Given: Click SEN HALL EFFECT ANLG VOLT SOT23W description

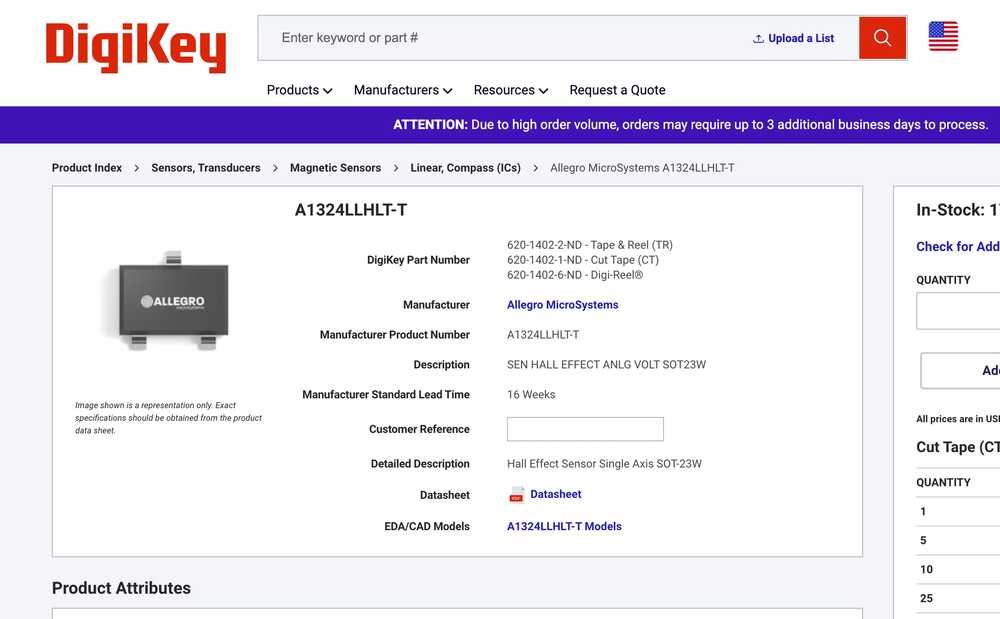Looking at the screenshot, I should (607, 365).
